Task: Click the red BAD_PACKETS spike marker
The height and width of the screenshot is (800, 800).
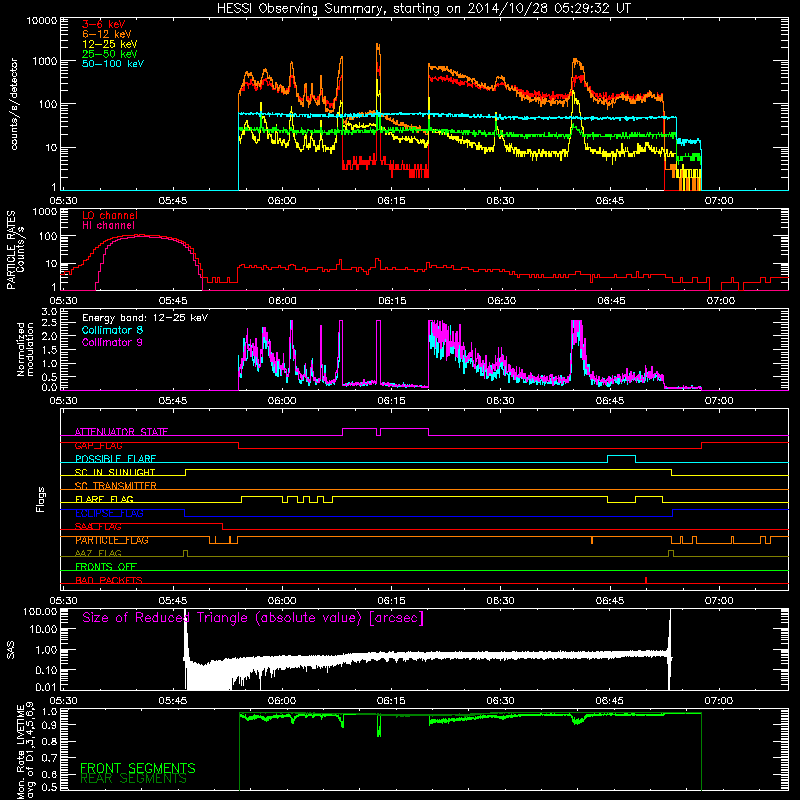Action: coord(646,580)
